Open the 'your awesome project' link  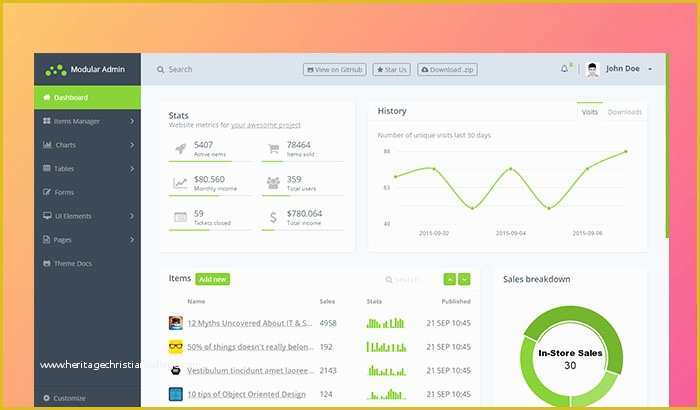pyautogui.click(x=266, y=125)
